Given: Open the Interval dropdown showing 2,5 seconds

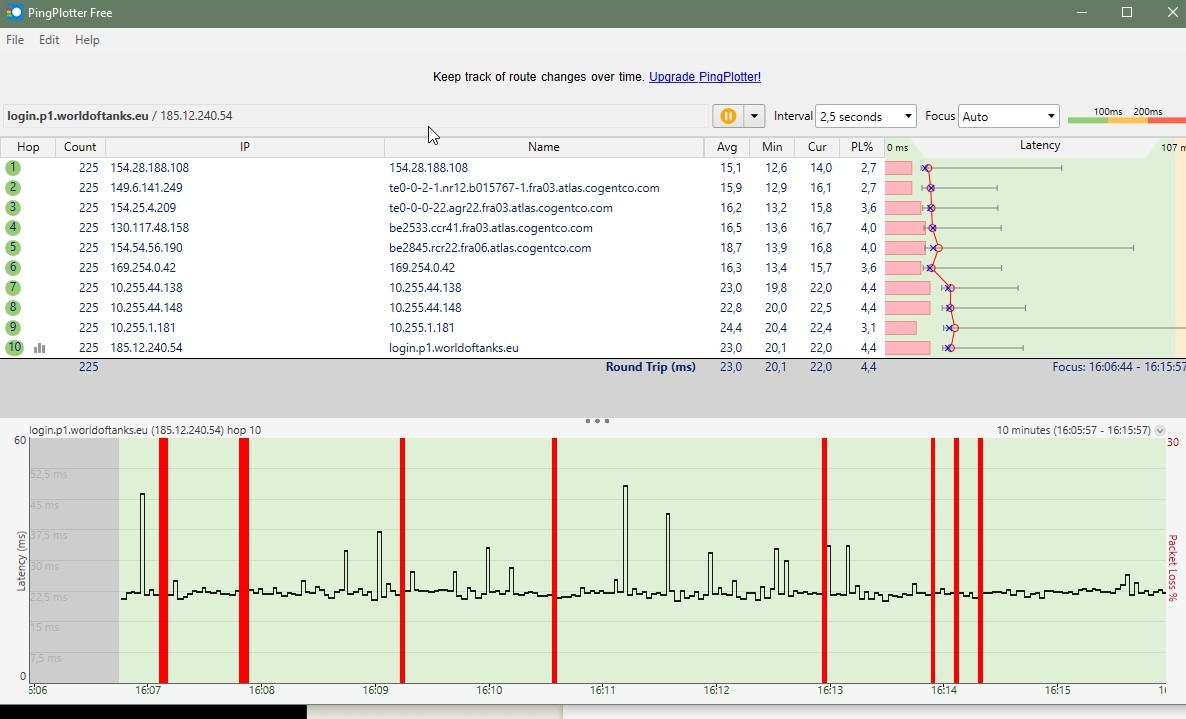Looking at the screenshot, I should point(864,116).
